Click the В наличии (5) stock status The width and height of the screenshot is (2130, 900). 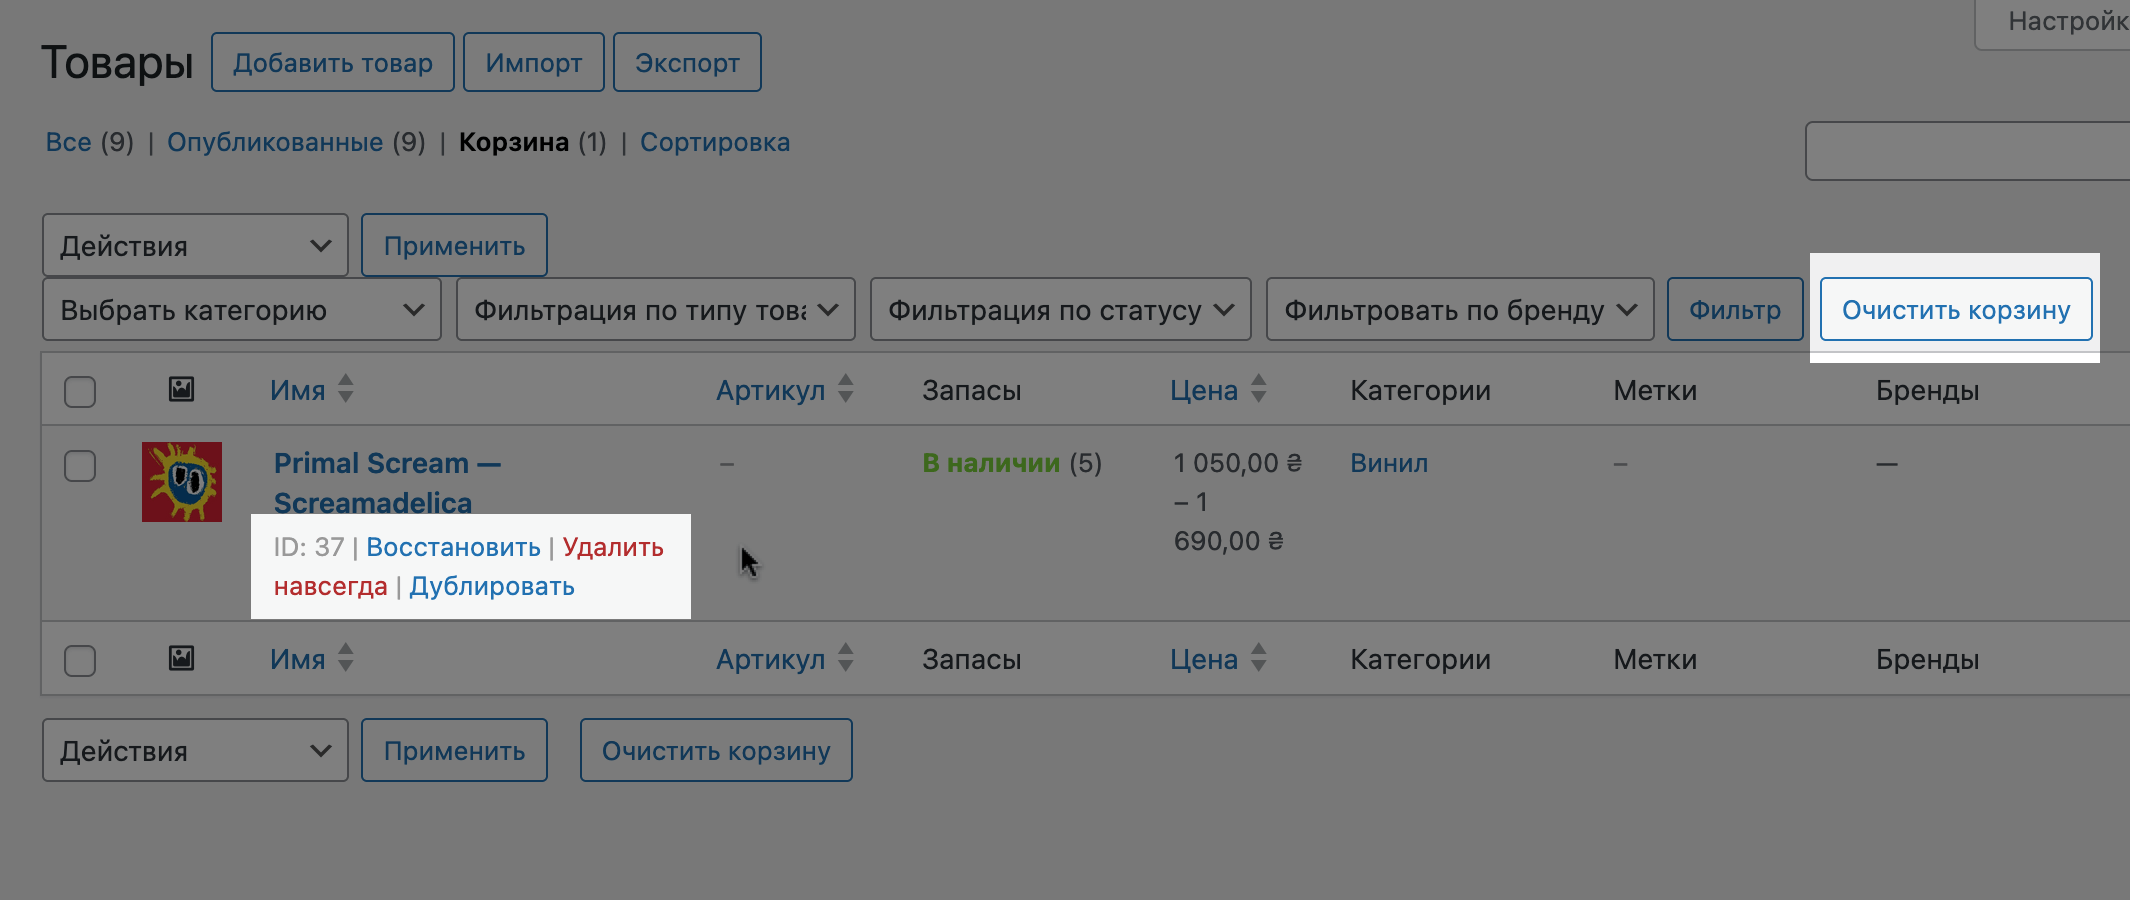point(1012,463)
